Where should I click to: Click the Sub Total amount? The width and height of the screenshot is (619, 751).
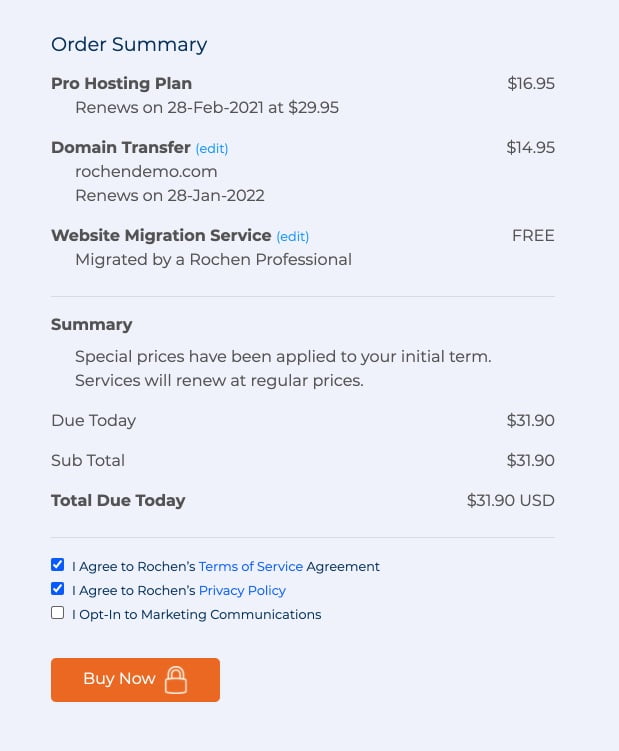(x=530, y=460)
